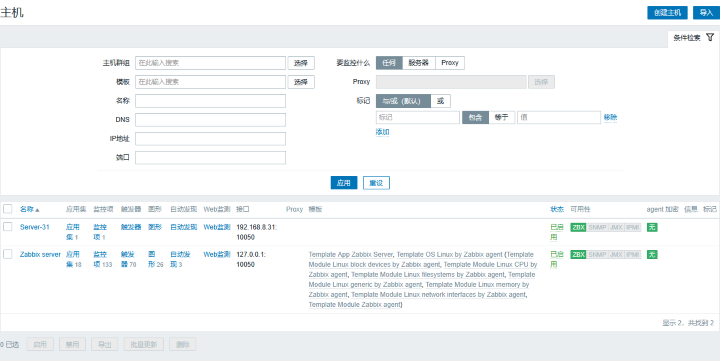
Task: Open the Server-31 host link
Action: [34, 227]
